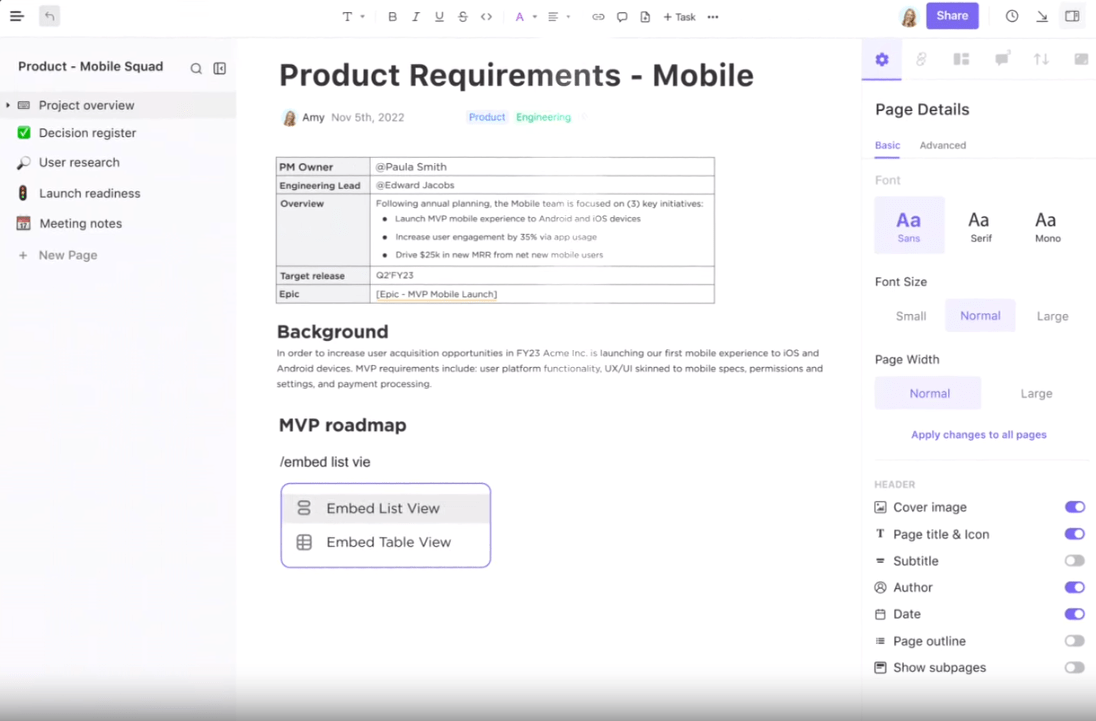Add a comment with the speech bubble icon
Screen dimensions: 1096x721
click(621, 17)
